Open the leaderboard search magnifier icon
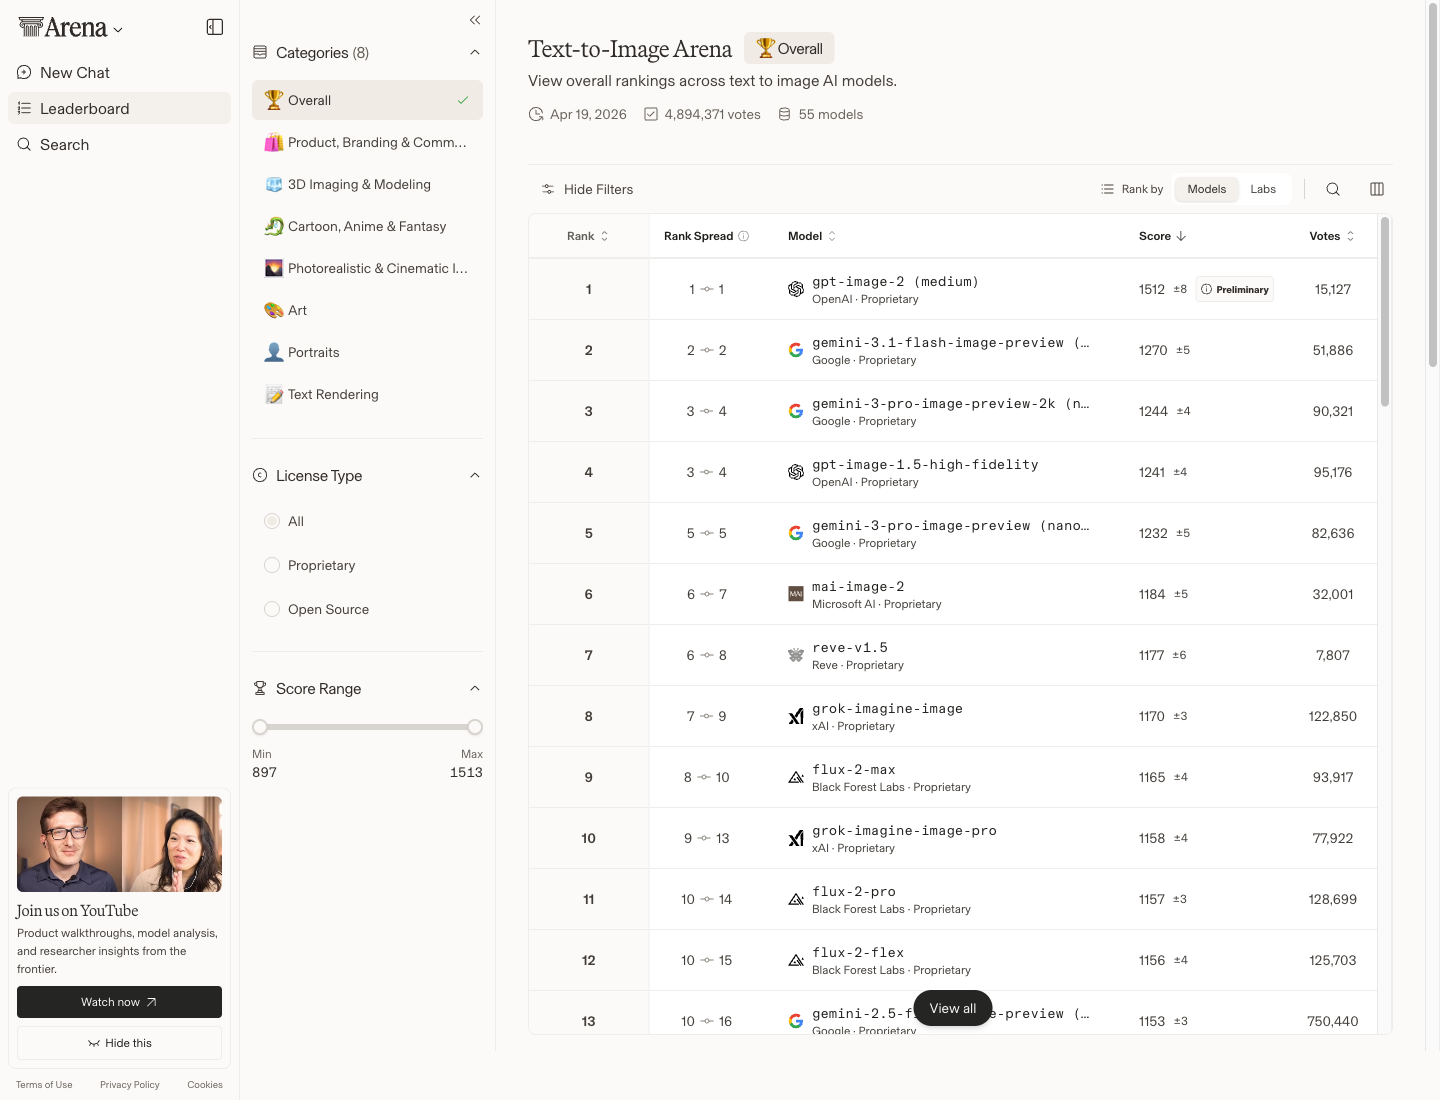The height and width of the screenshot is (1100, 1440). pos(1333,189)
